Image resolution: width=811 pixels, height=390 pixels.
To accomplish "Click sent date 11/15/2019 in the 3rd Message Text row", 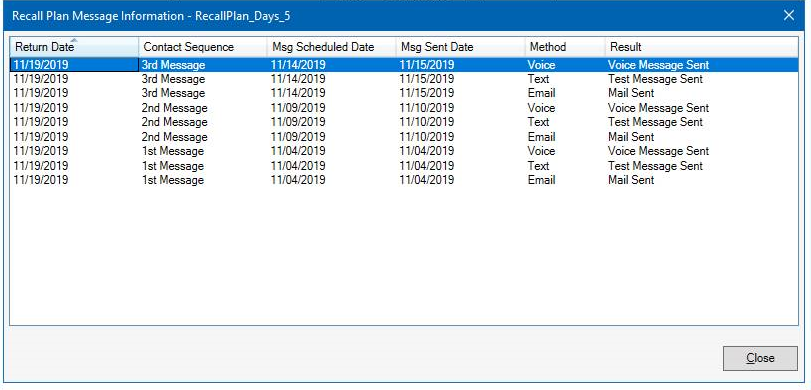I will point(427,79).
